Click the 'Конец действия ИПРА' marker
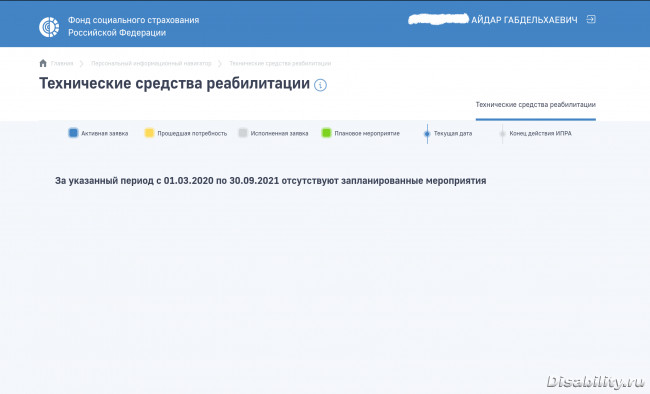 pyautogui.click(x=502, y=134)
